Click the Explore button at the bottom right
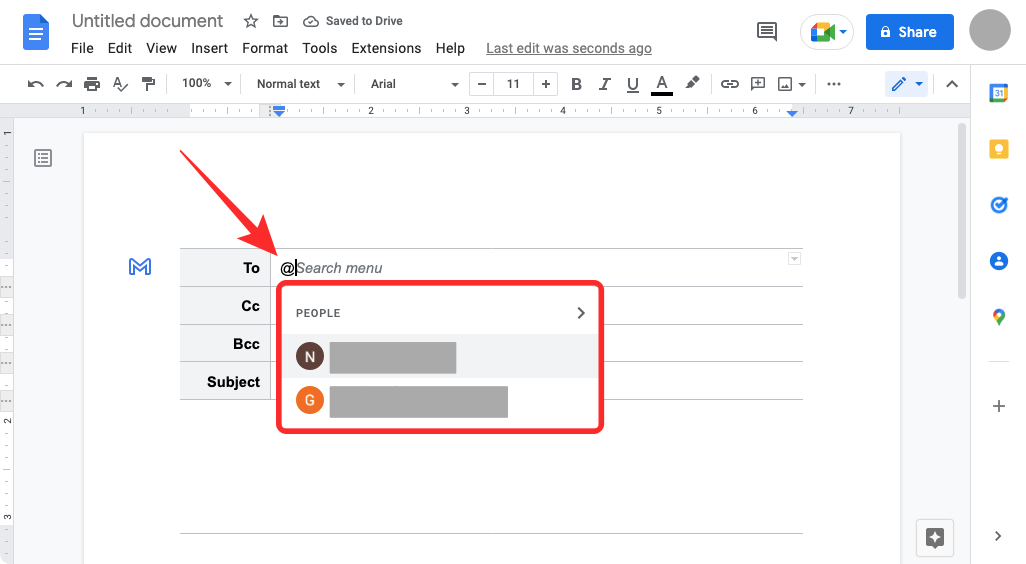 click(x=934, y=538)
